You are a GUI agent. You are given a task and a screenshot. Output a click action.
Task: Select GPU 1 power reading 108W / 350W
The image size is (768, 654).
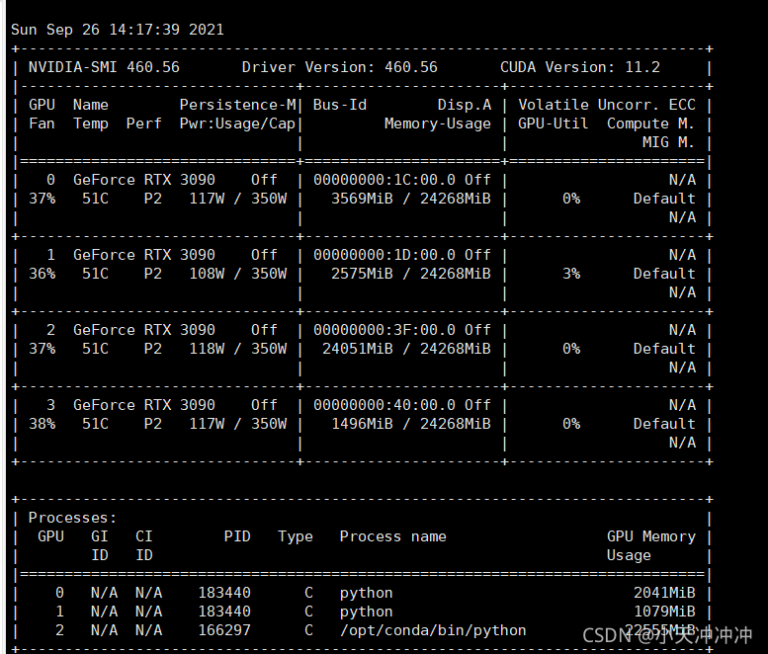(237, 273)
